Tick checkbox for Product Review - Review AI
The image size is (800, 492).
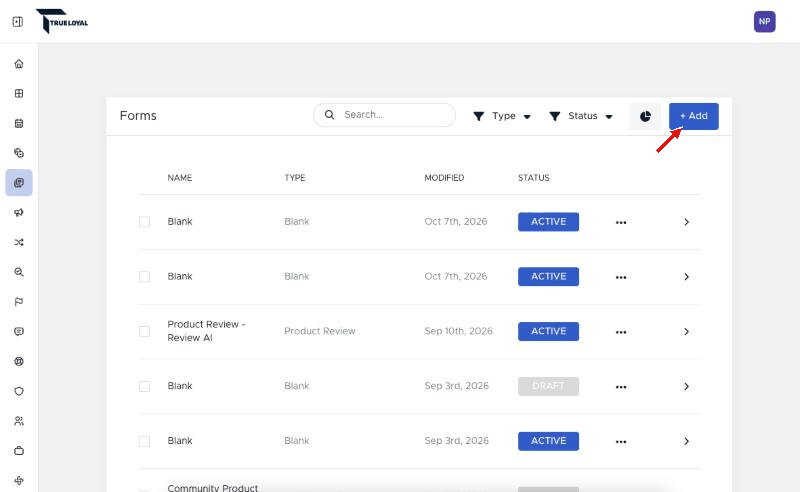click(x=144, y=331)
